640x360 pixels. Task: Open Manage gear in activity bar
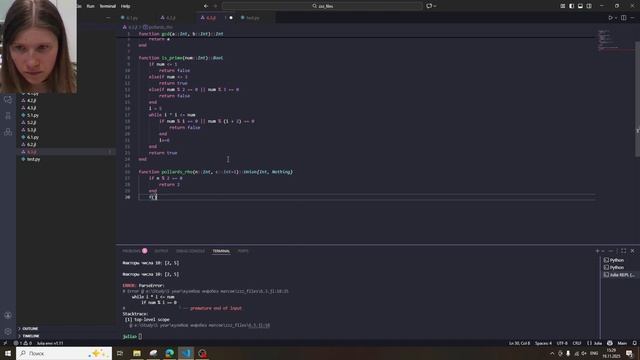coord(8,331)
